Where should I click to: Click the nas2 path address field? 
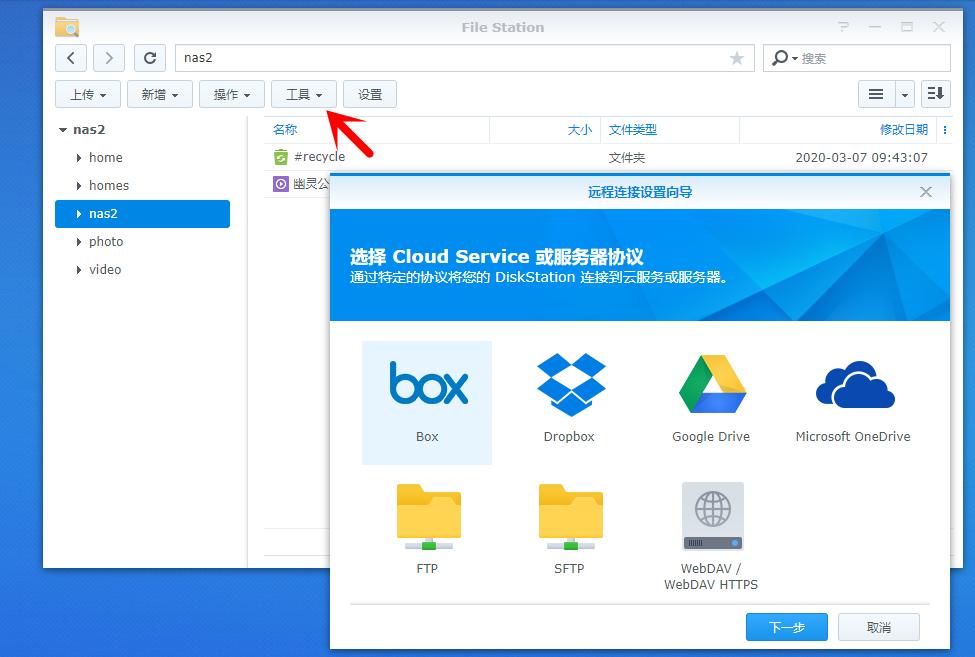[464, 58]
